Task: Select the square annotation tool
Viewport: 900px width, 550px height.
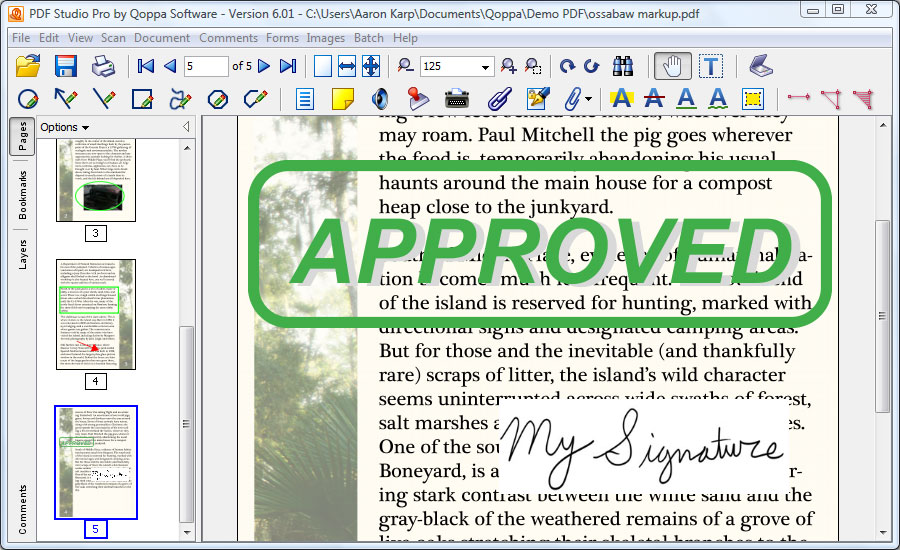Action: 142,99
